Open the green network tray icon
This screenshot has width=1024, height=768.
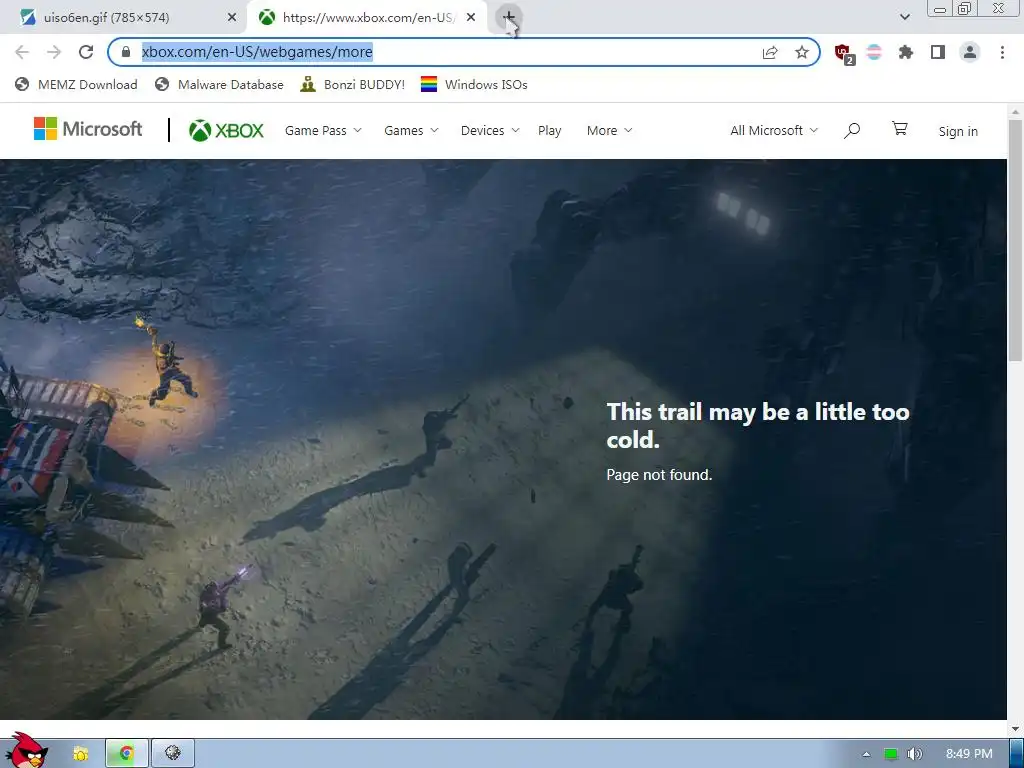(x=891, y=754)
